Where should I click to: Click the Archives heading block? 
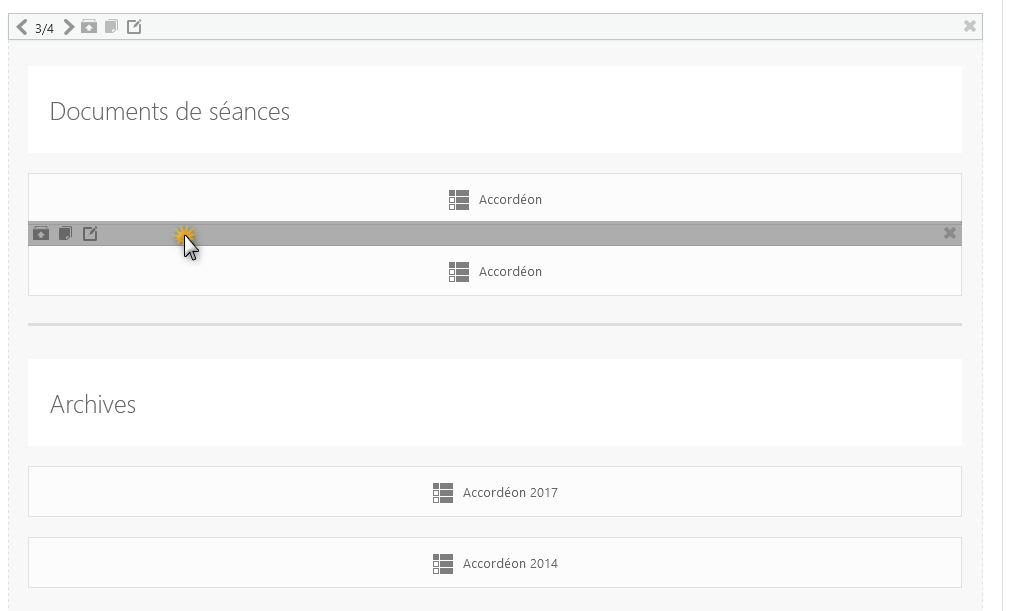[494, 403]
